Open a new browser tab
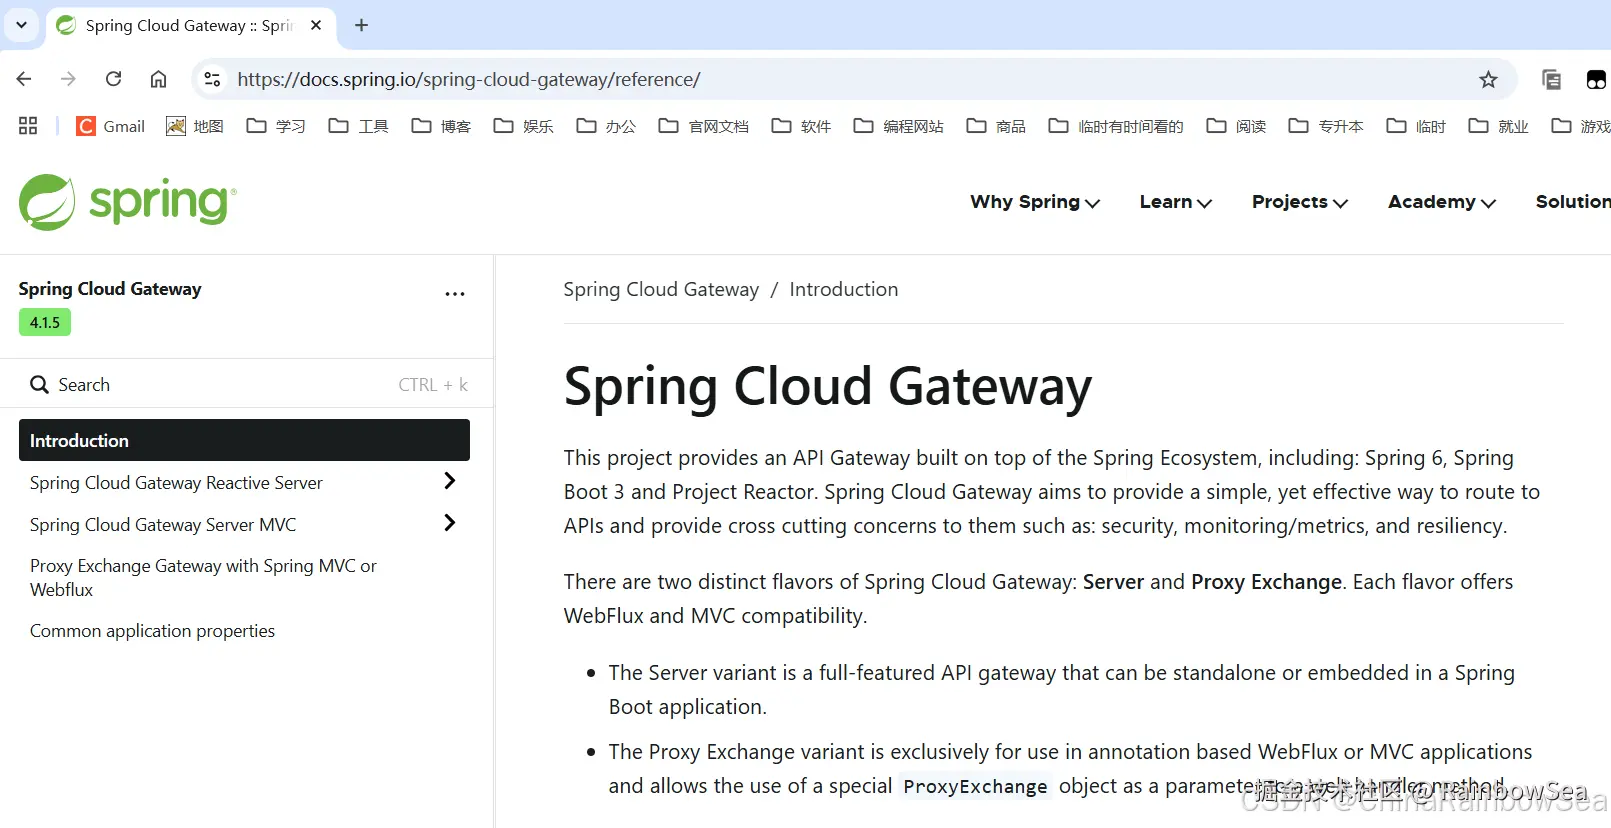This screenshot has width=1611, height=828. pos(362,25)
